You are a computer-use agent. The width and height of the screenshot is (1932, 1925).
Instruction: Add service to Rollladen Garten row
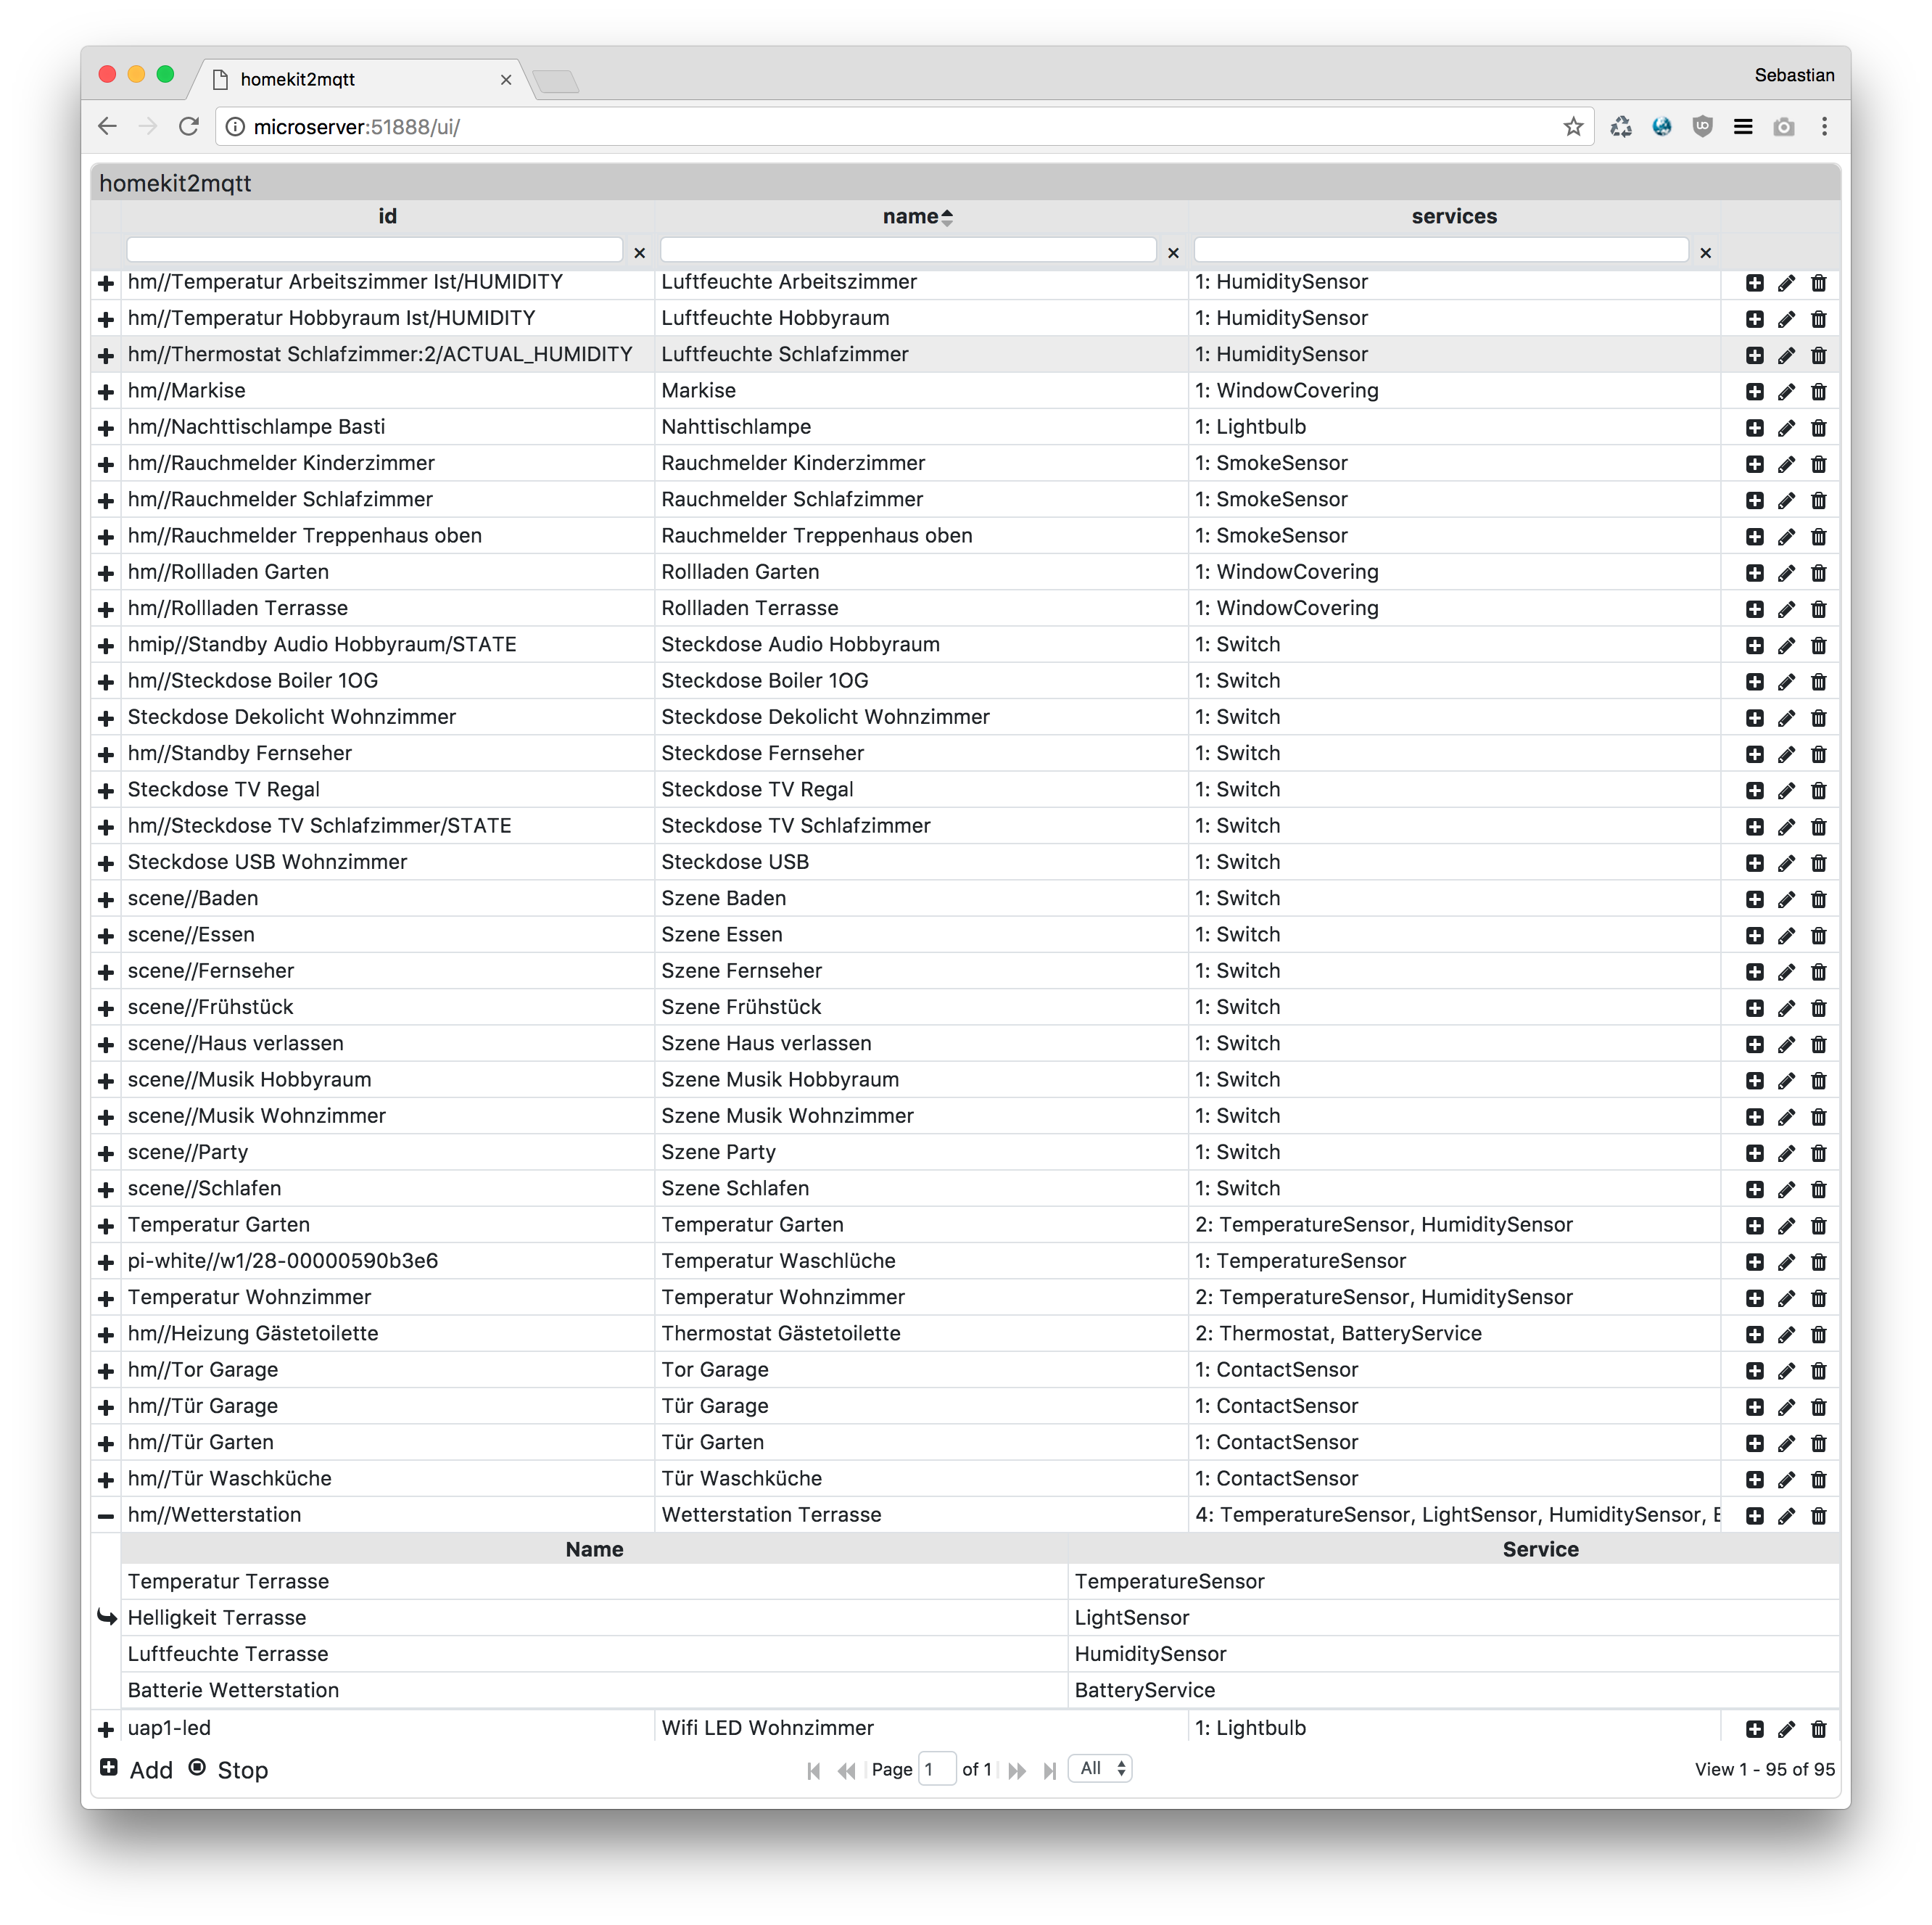click(1754, 573)
